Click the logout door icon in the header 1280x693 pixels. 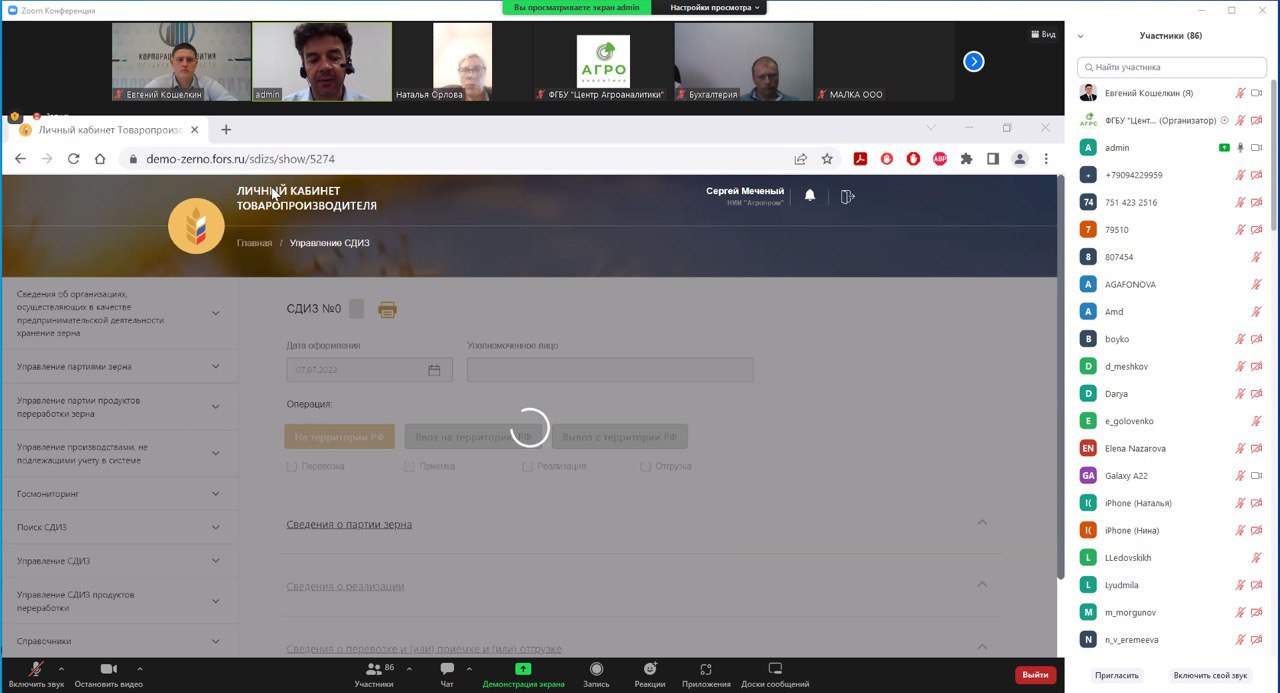[x=847, y=197]
